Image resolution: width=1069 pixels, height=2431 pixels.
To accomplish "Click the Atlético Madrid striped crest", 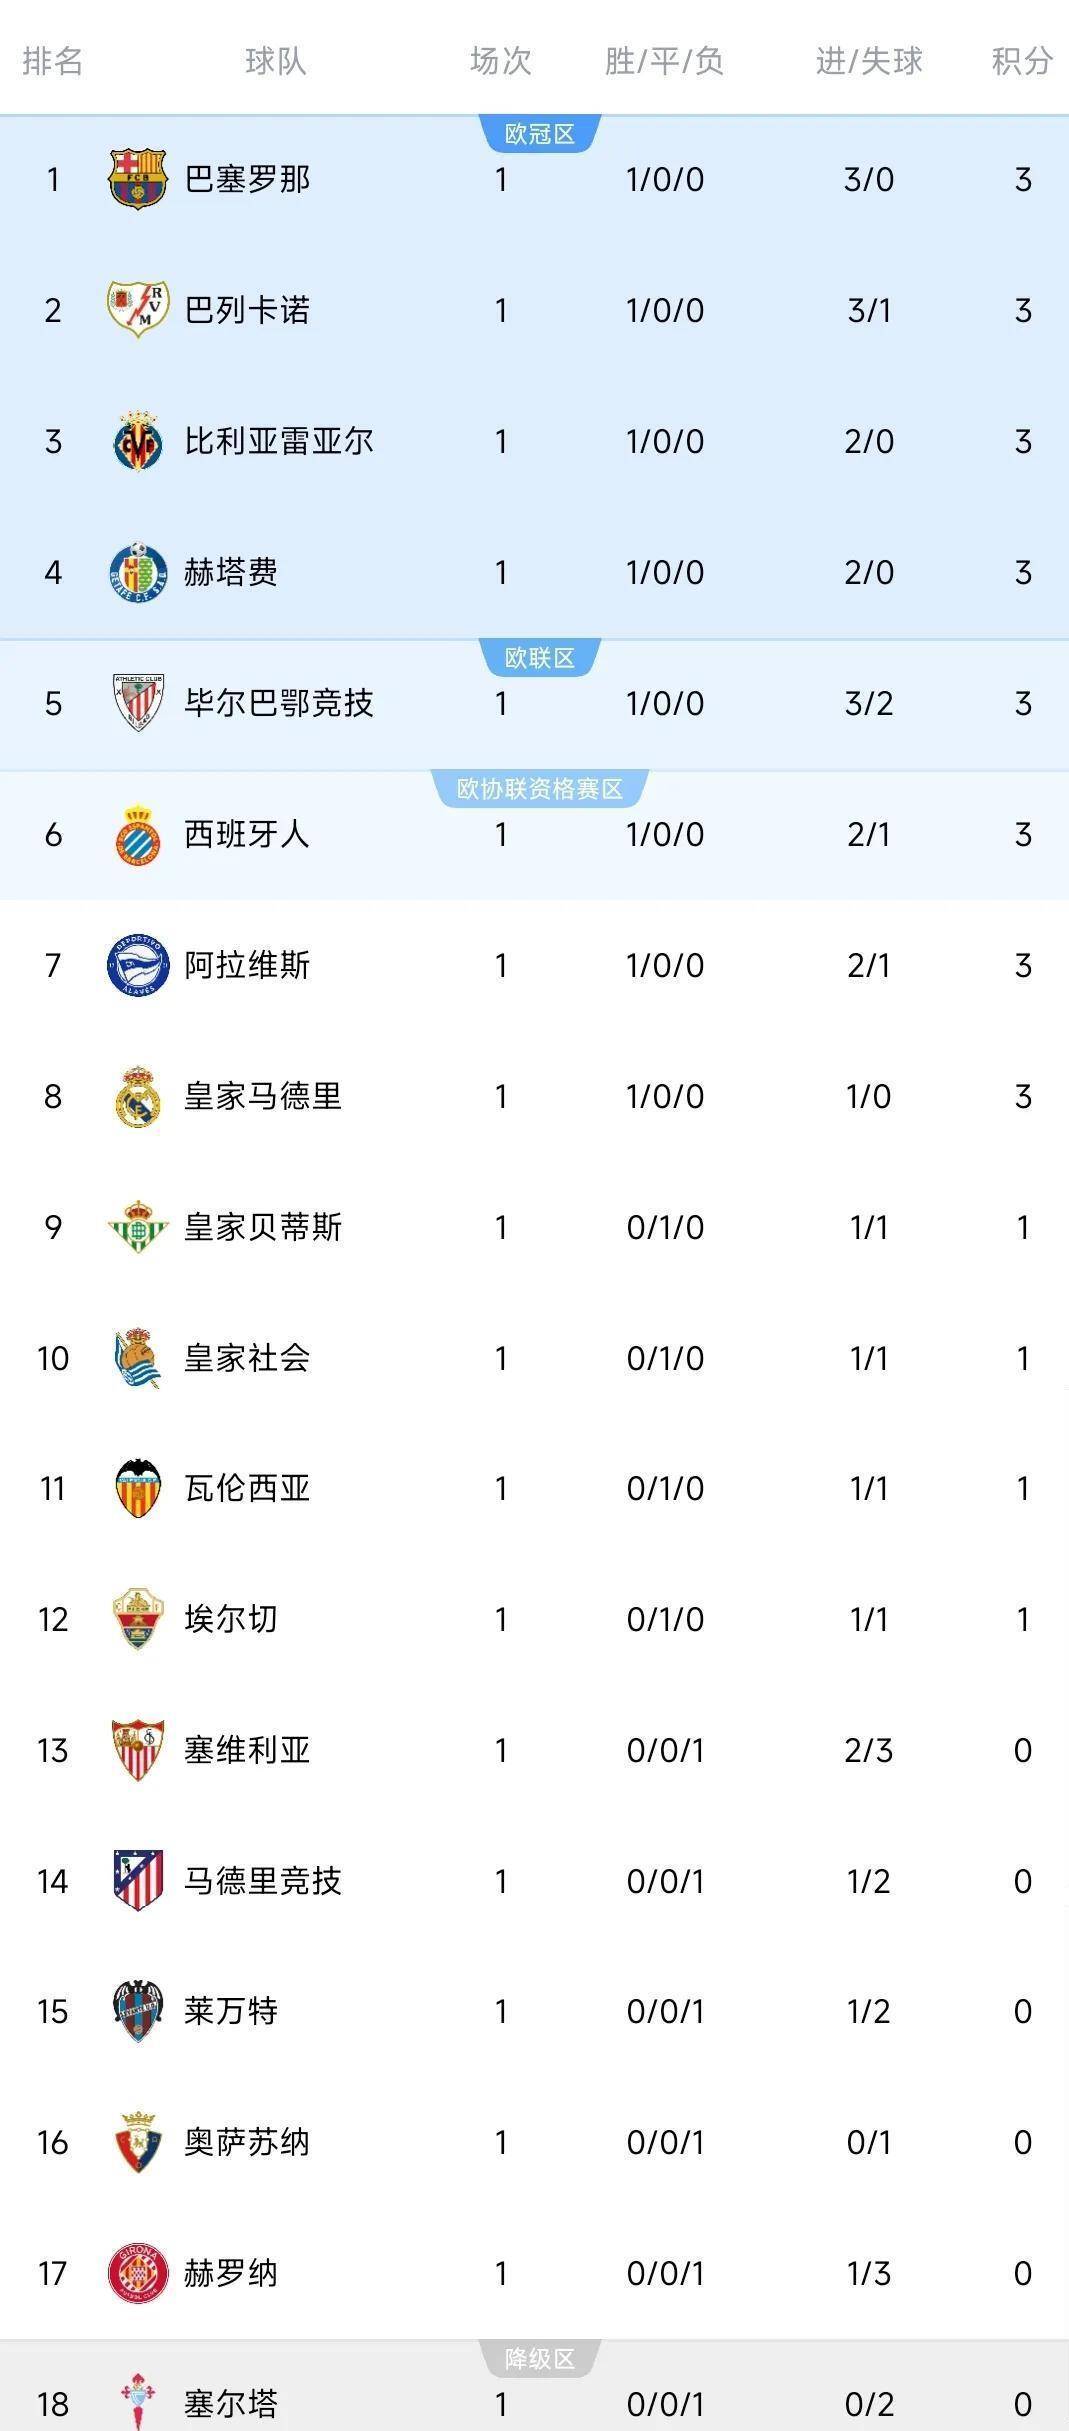I will (x=137, y=1881).
